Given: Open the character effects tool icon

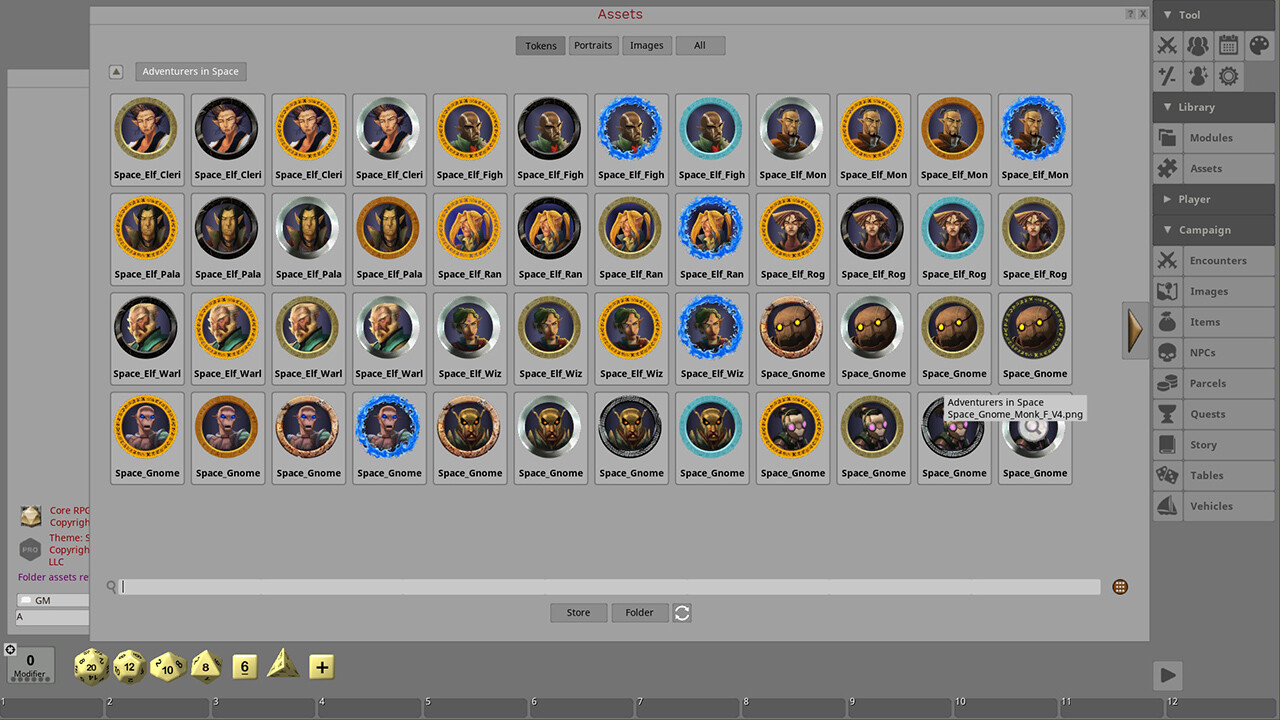Looking at the screenshot, I should tap(1196, 75).
